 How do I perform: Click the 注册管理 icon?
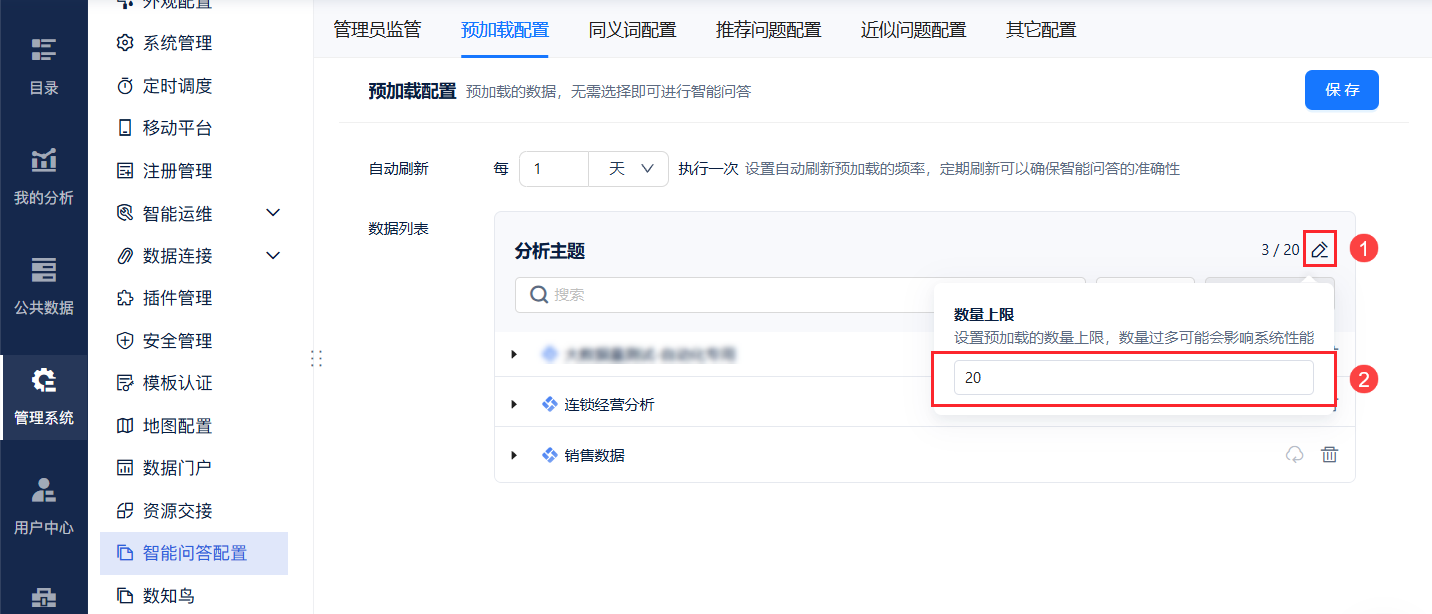(x=125, y=171)
